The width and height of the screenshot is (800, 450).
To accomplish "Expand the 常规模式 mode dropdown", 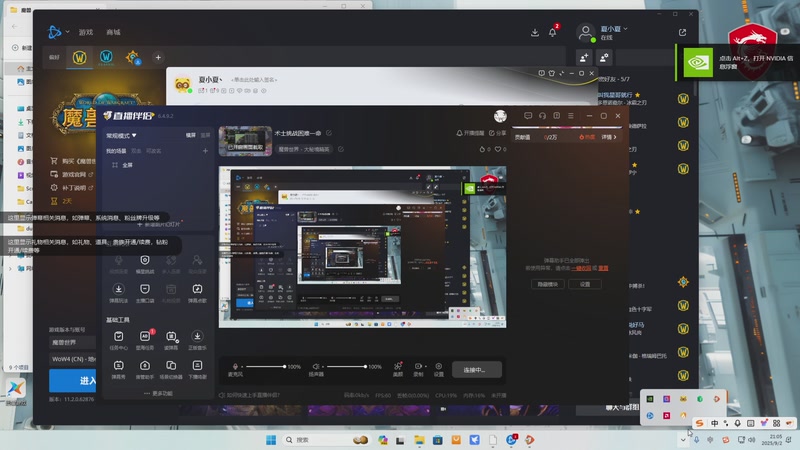I will point(121,136).
